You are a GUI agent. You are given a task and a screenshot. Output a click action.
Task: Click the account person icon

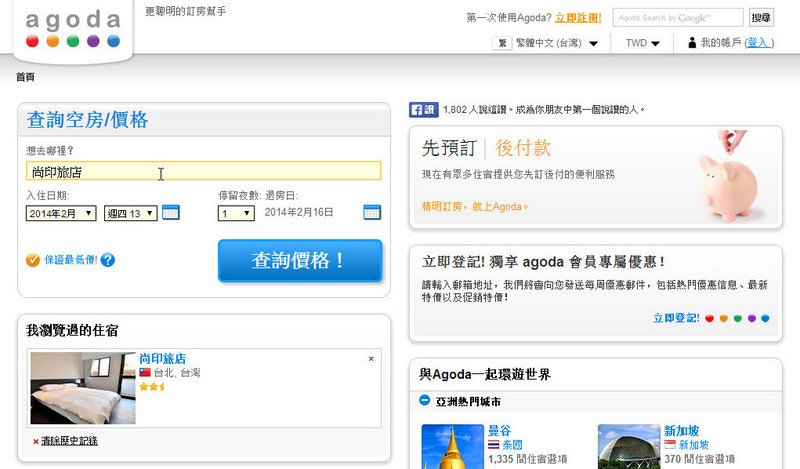692,43
